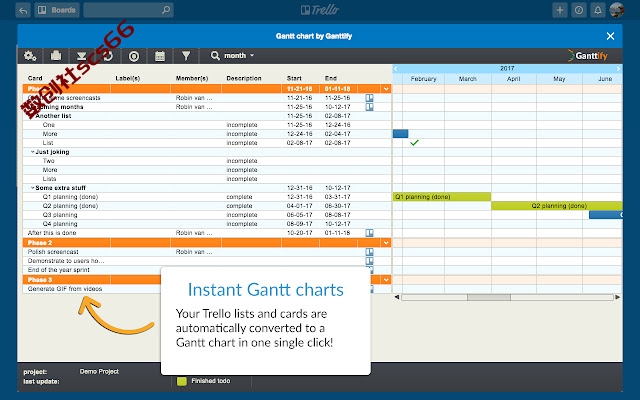
Task: Click the February month header
Action: click(423, 79)
